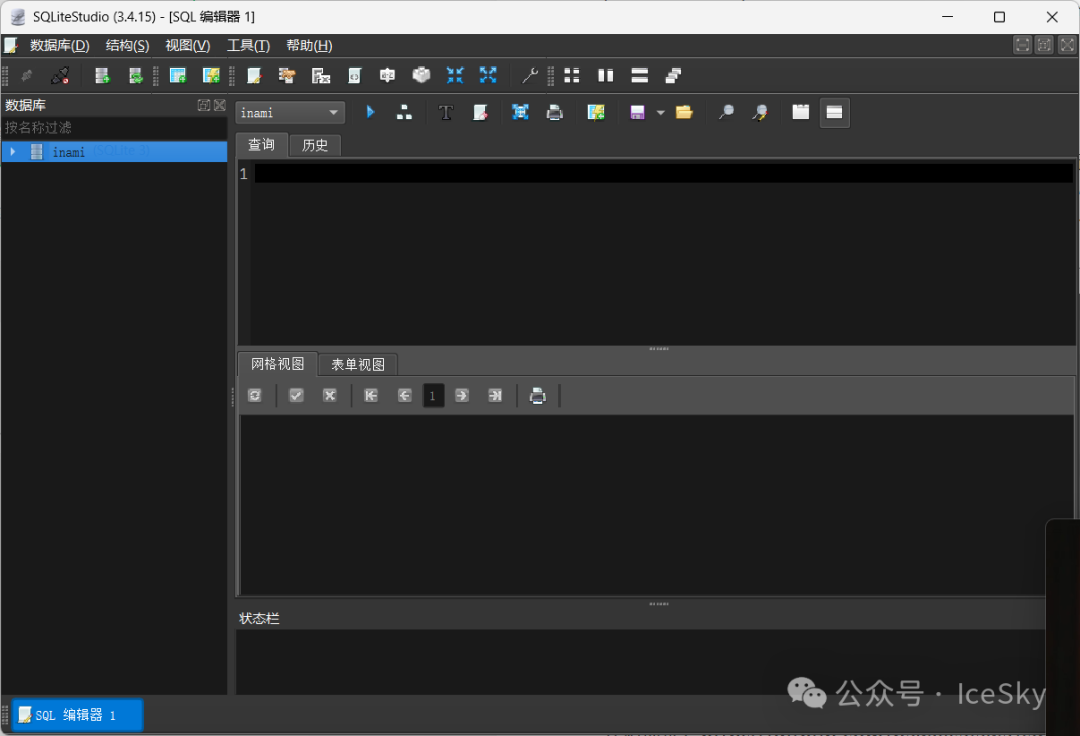The image size is (1080, 736).
Task: Open the 工具(T) menu
Action: point(248,45)
